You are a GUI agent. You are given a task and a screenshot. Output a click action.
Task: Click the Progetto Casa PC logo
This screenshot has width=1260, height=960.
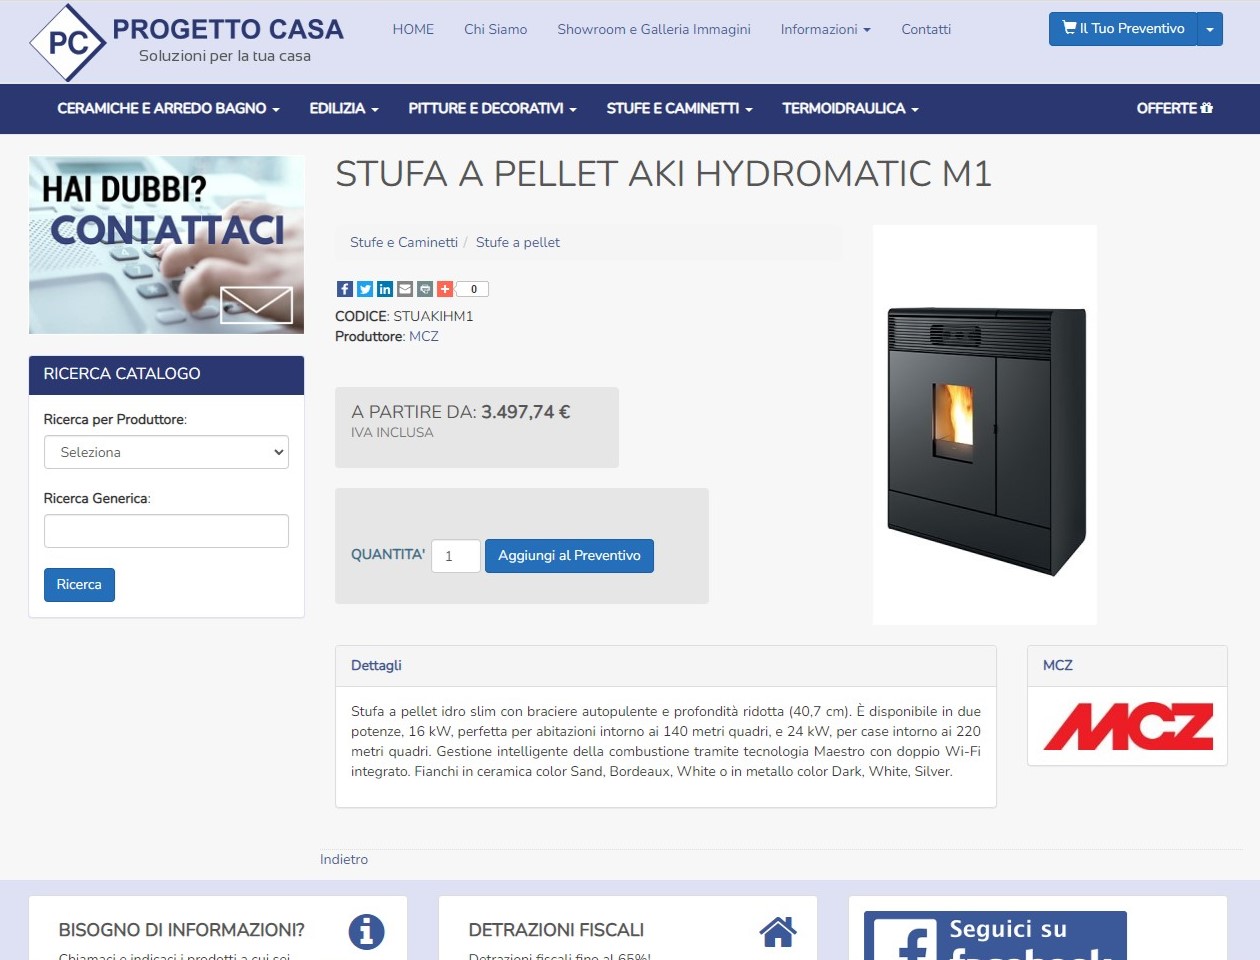coord(68,43)
